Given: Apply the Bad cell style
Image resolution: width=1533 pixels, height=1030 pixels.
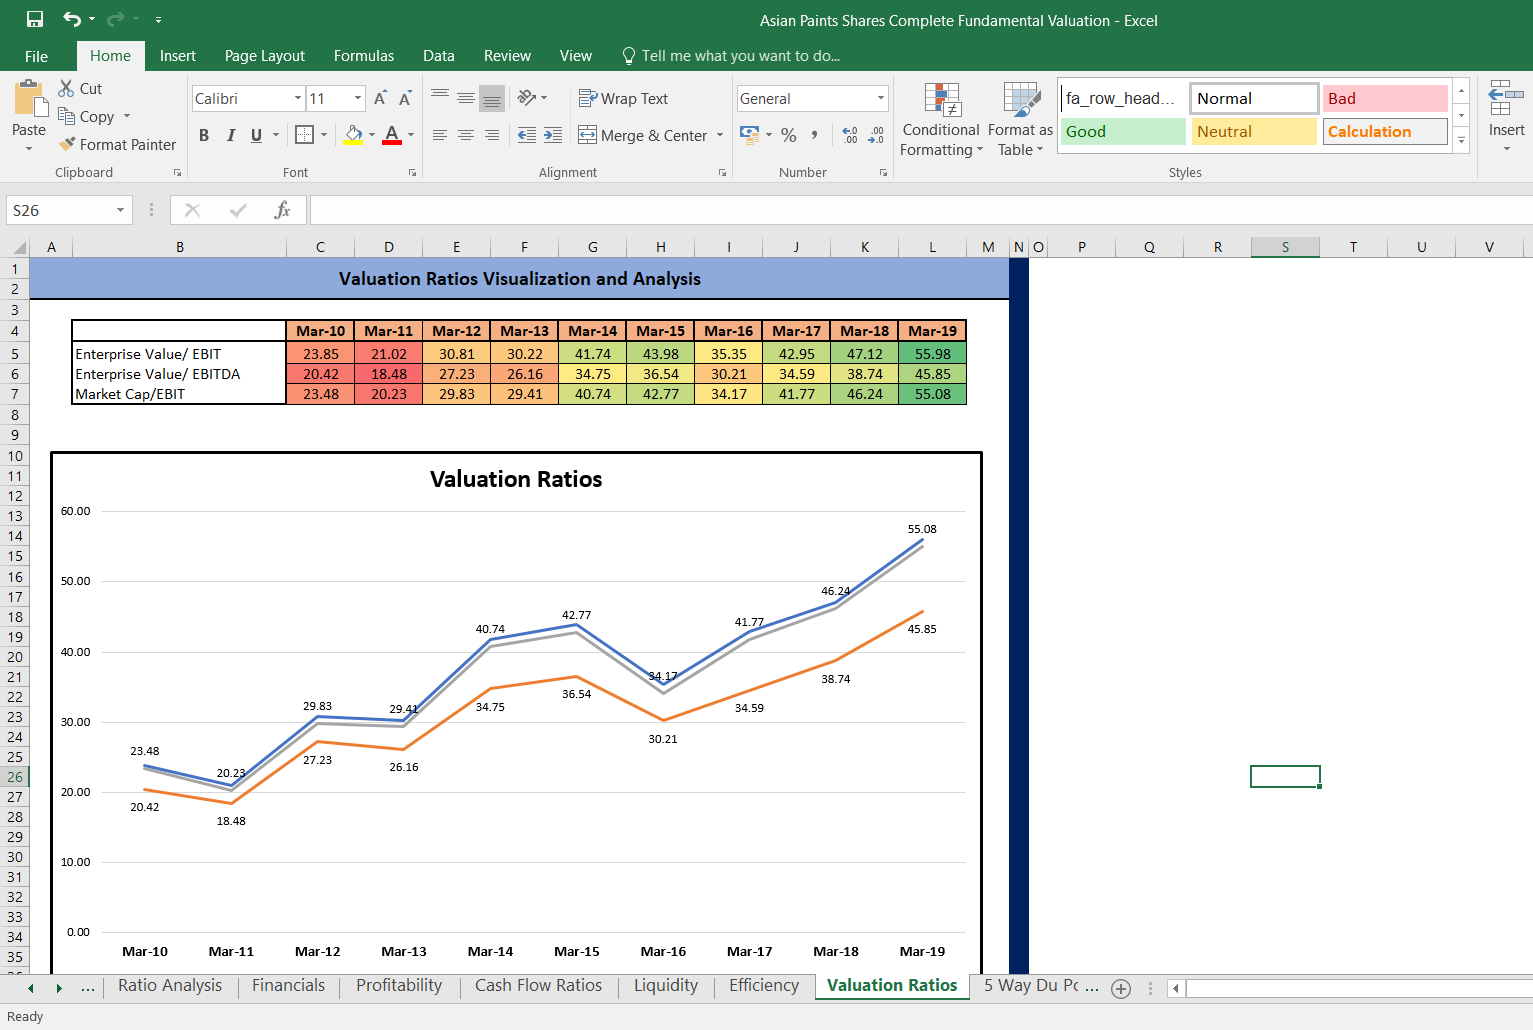Looking at the screenshot, I should (x=1385, y=98).
